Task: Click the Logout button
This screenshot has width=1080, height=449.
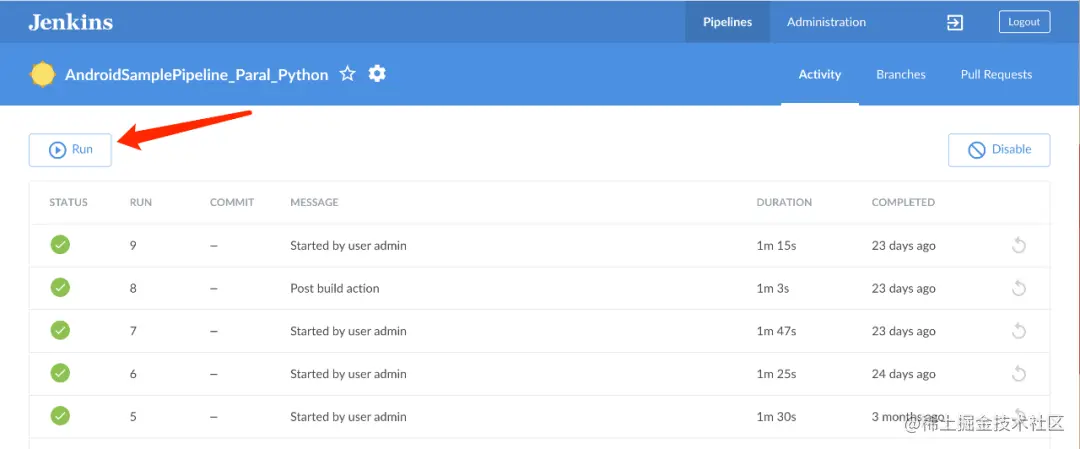Action: 1024,22
